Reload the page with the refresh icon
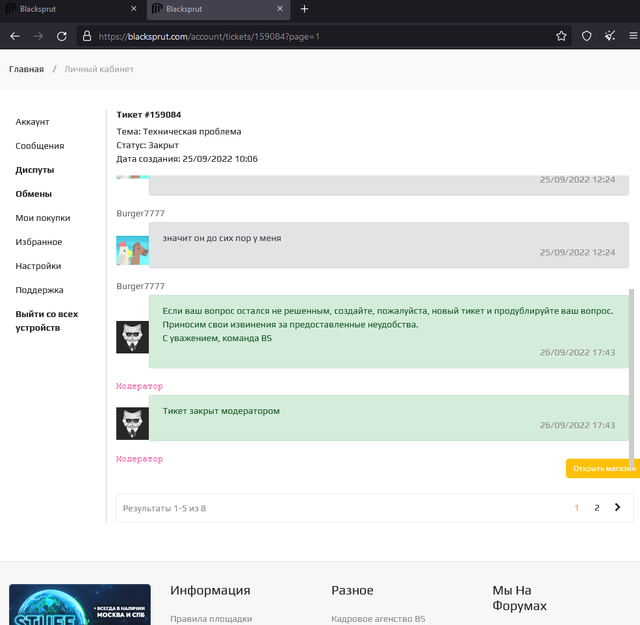The height and width of the screenshot is (625, 640). [x=62, y=36]
